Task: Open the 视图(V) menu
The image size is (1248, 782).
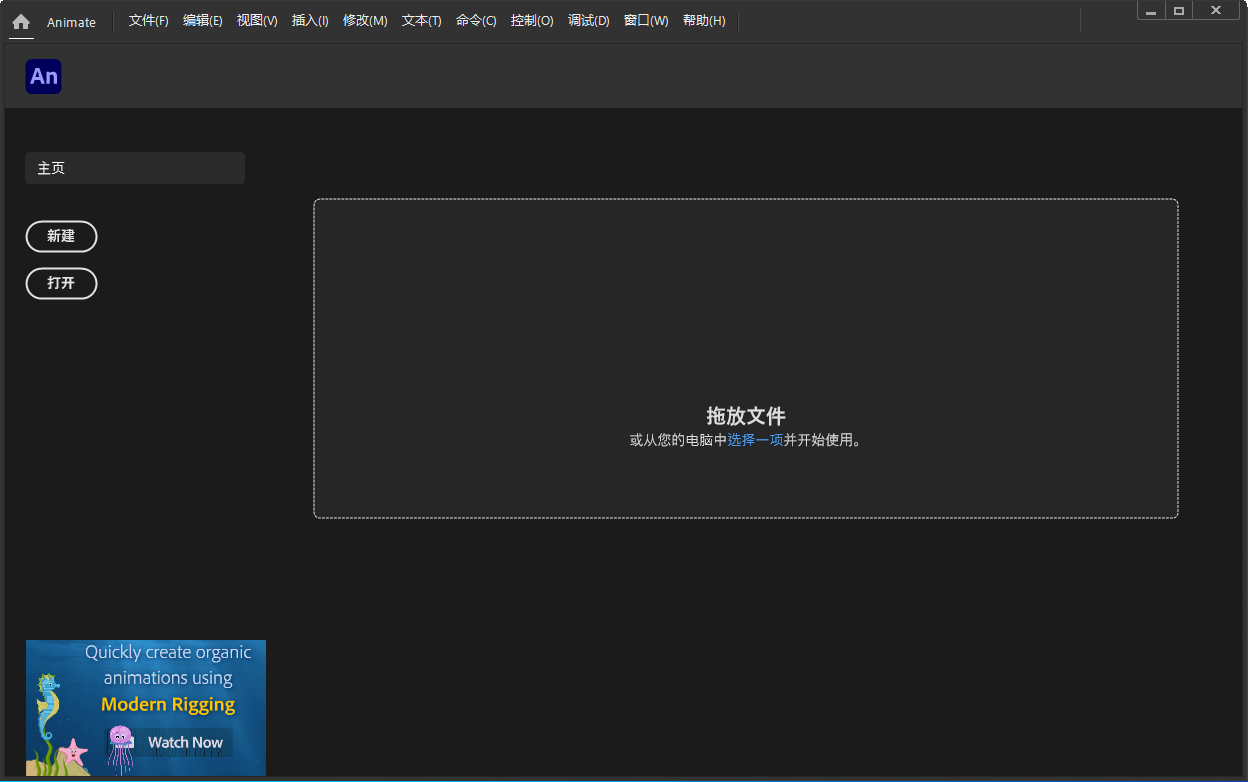Action: [257, 20]
